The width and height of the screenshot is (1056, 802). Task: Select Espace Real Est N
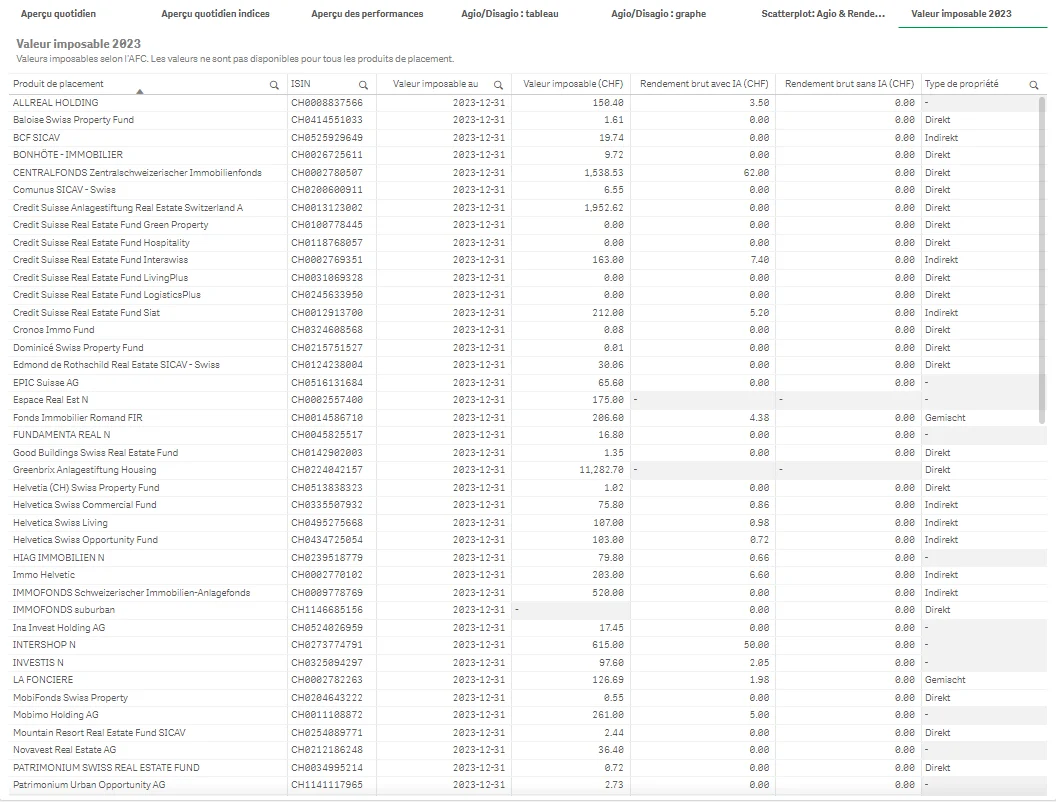click(51, 400)
